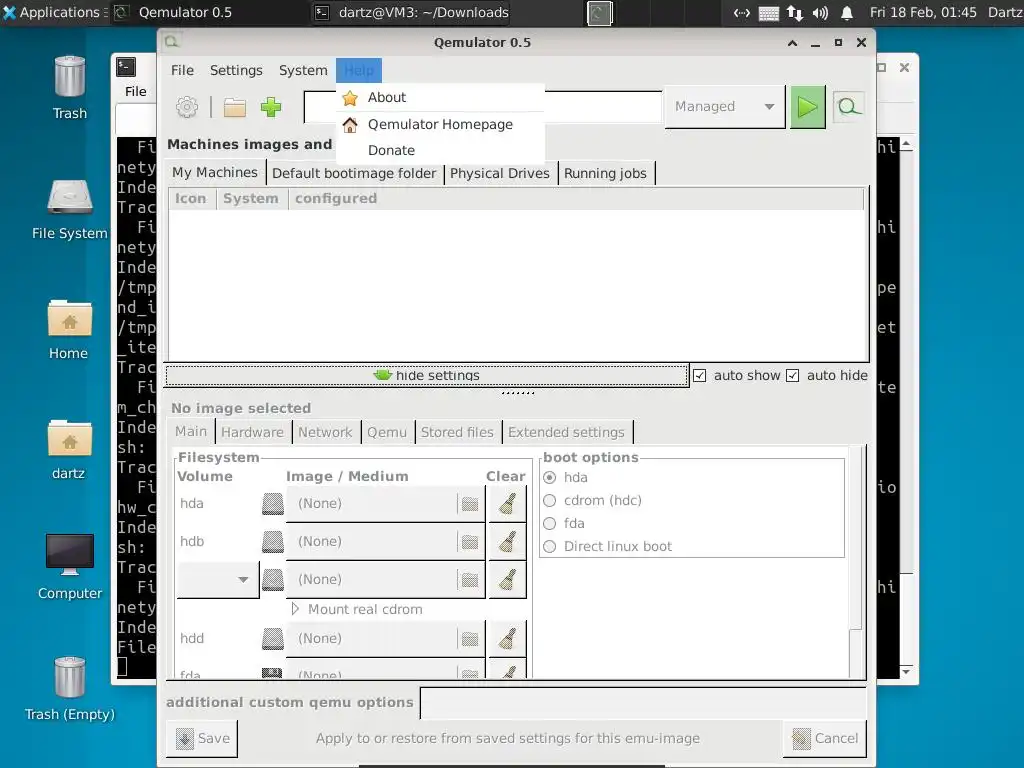Browse image file for hda
This screenshot has width=1024, height=768.
(470, 504)
